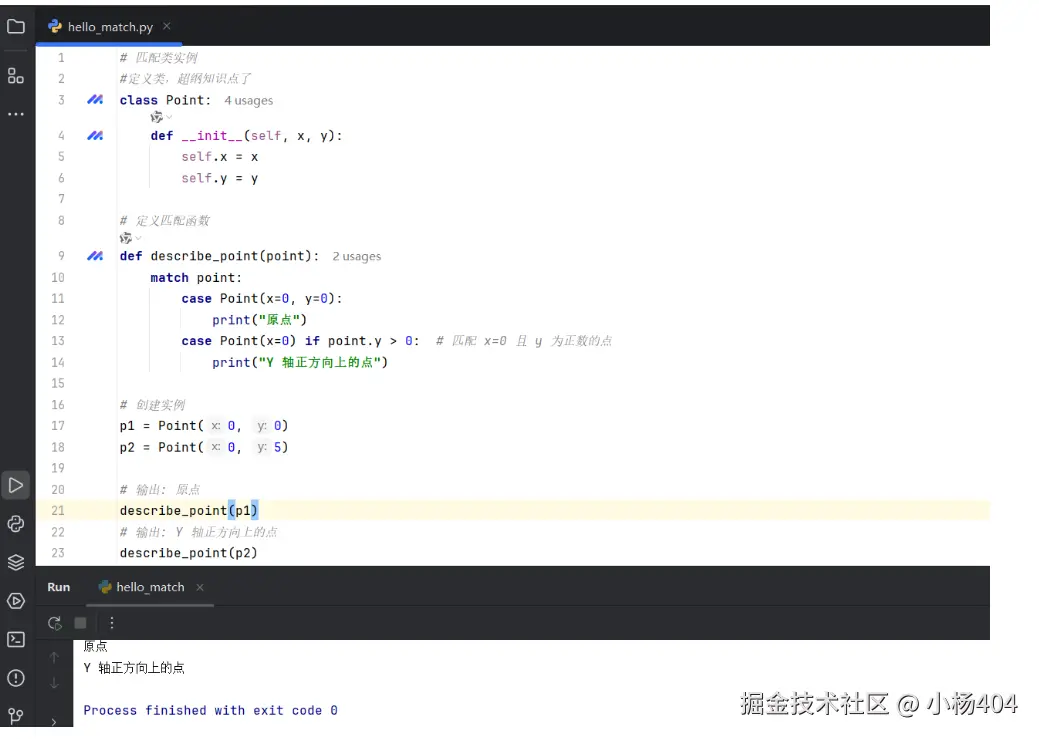
Task: Show more tool windows ellipsis
Action: point(16,114)
